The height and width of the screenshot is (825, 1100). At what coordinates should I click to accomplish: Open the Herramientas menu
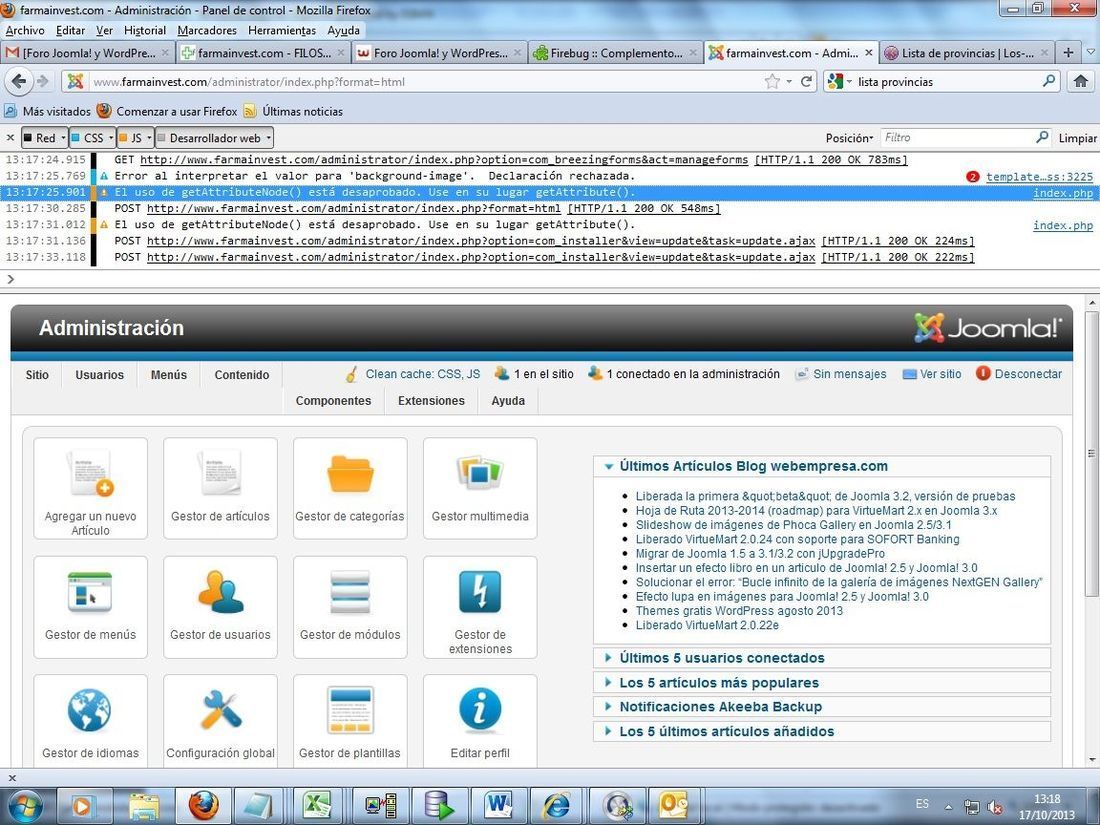point(282,30)
